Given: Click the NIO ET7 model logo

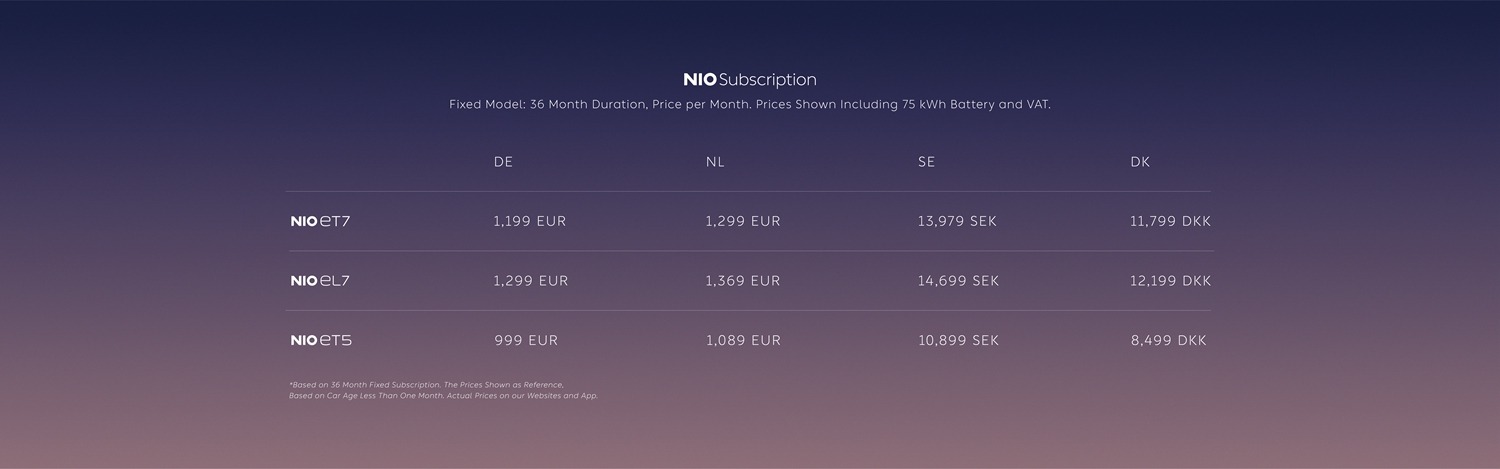Looking at the screenshot, I should 320,221.
